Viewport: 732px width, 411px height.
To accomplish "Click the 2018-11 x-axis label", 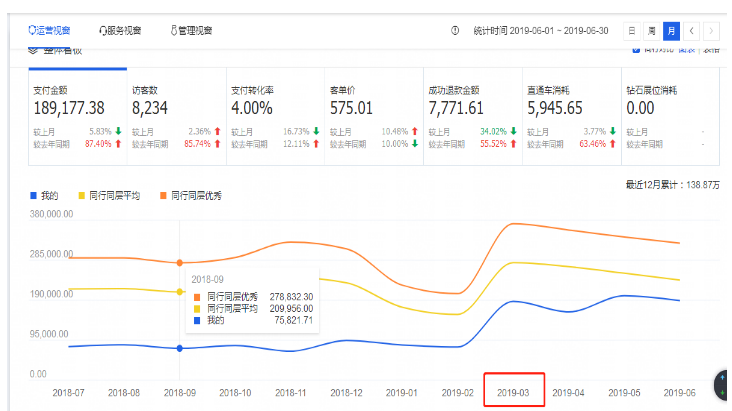I will tap(290, 393).
